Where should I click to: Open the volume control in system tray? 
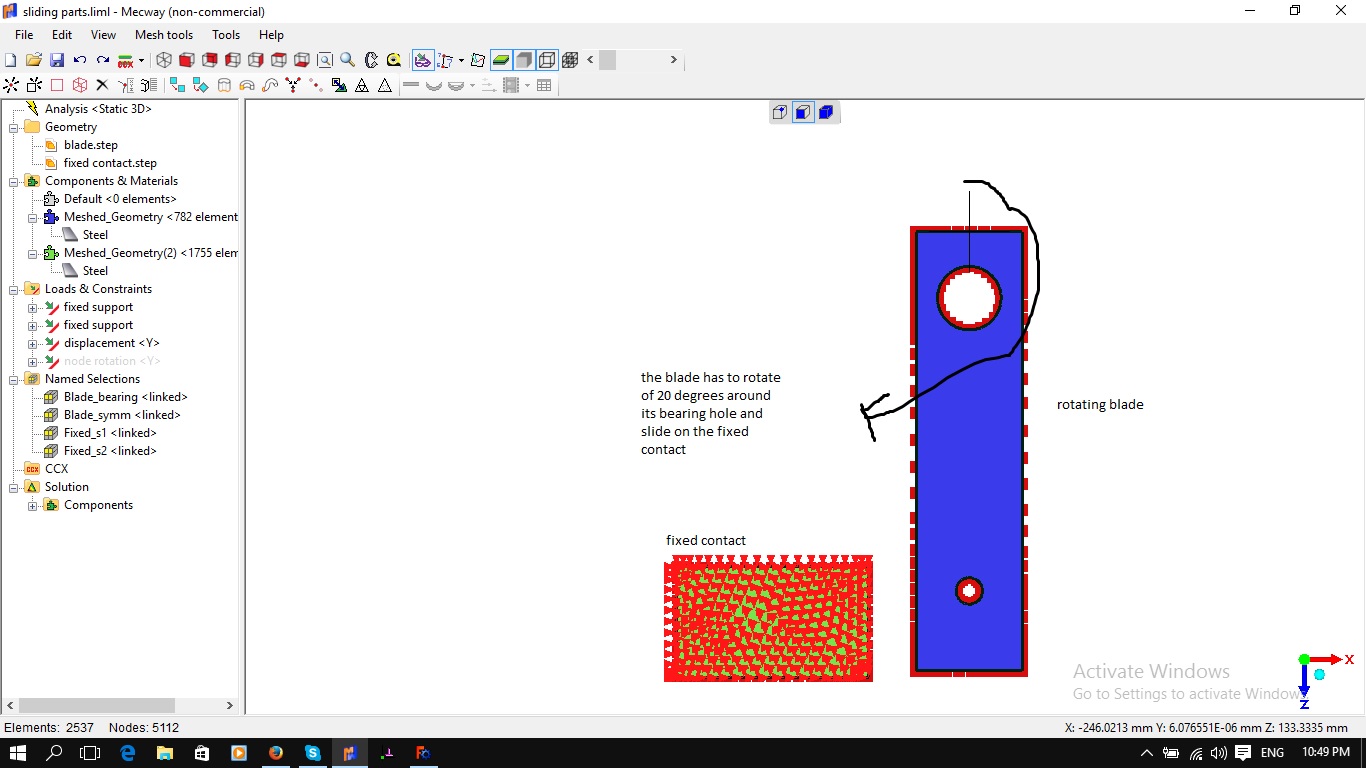tap(1218, 752)
